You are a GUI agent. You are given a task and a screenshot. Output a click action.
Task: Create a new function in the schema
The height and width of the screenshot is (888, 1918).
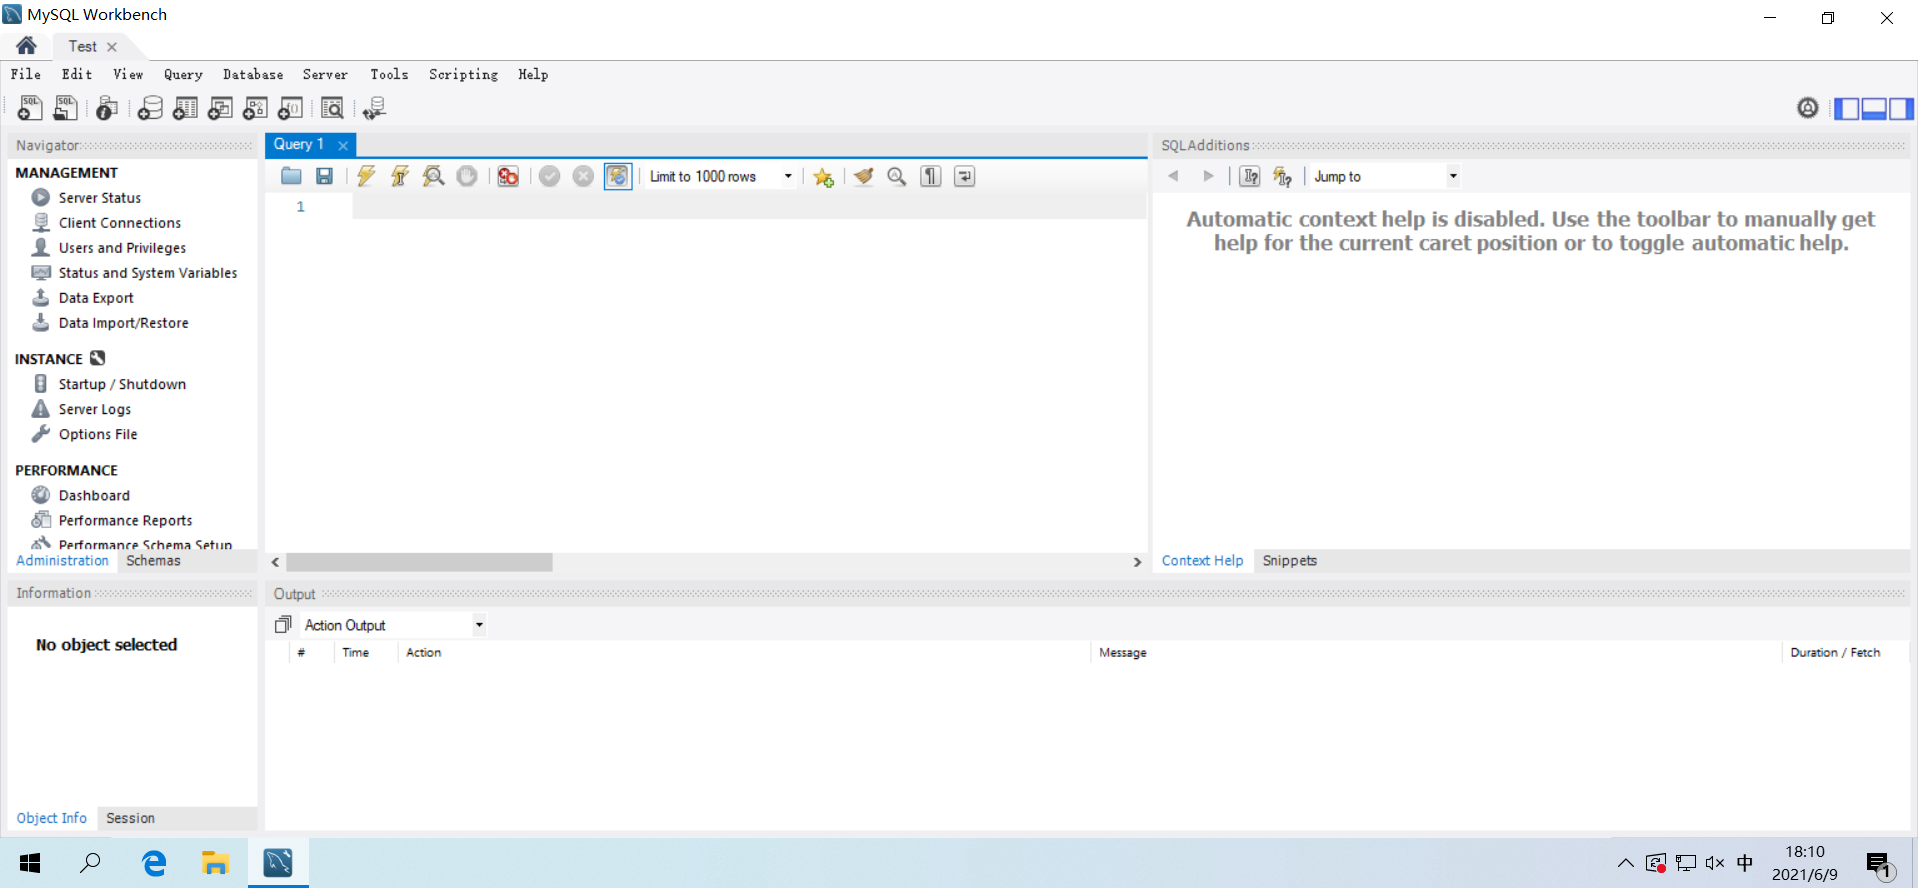[x=290, y=108]
